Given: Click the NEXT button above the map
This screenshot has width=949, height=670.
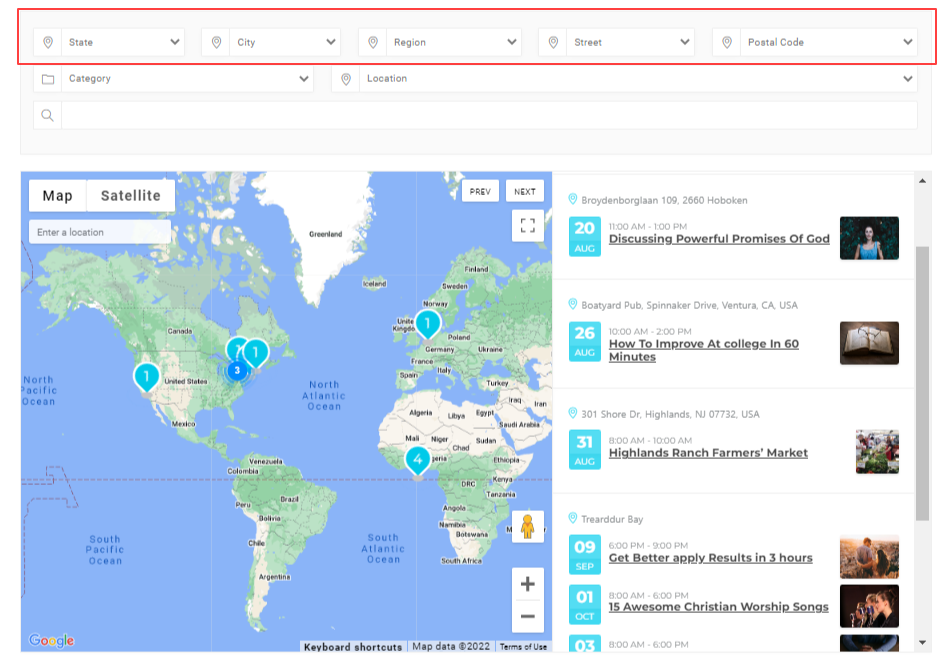Looking at the screenshot, I should point(524,191).
